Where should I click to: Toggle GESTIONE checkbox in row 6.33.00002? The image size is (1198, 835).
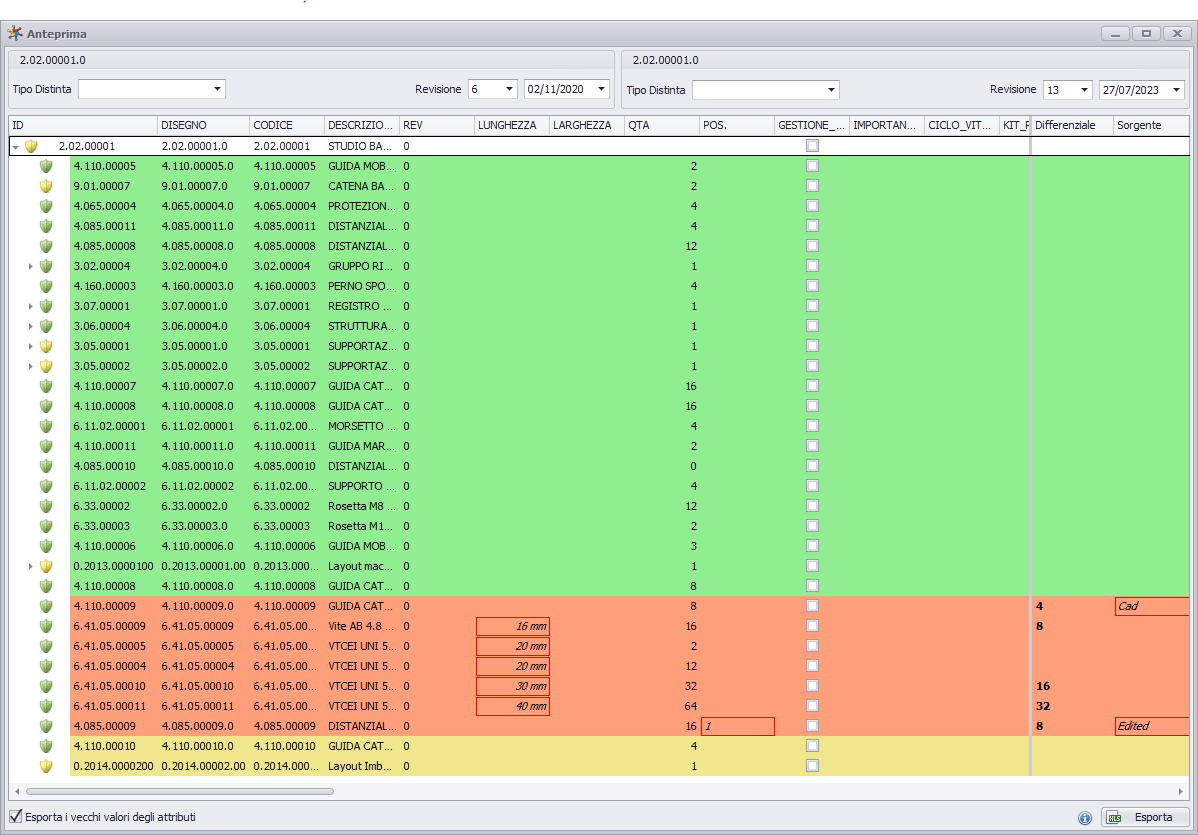pyautogui.click(x=812, y=506)
